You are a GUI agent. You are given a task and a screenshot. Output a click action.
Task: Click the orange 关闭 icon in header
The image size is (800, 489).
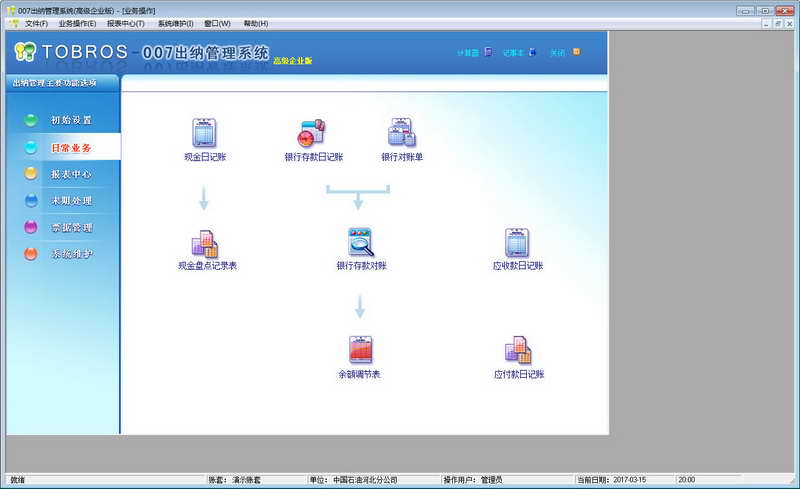(x=577, y=52)
